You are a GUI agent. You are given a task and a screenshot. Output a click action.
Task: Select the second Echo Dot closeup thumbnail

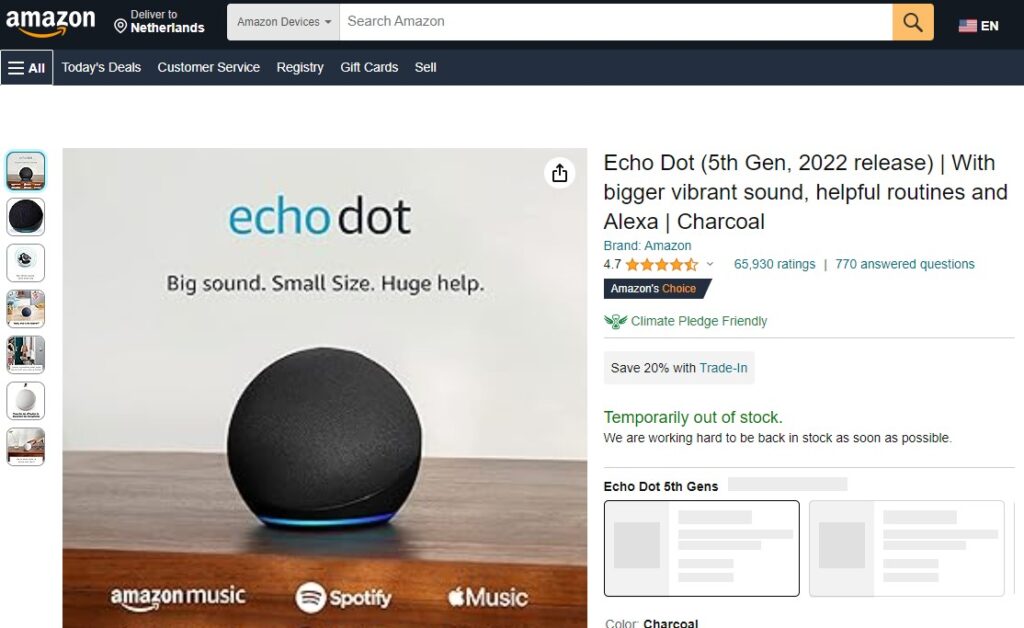click(x=25, y=217)
